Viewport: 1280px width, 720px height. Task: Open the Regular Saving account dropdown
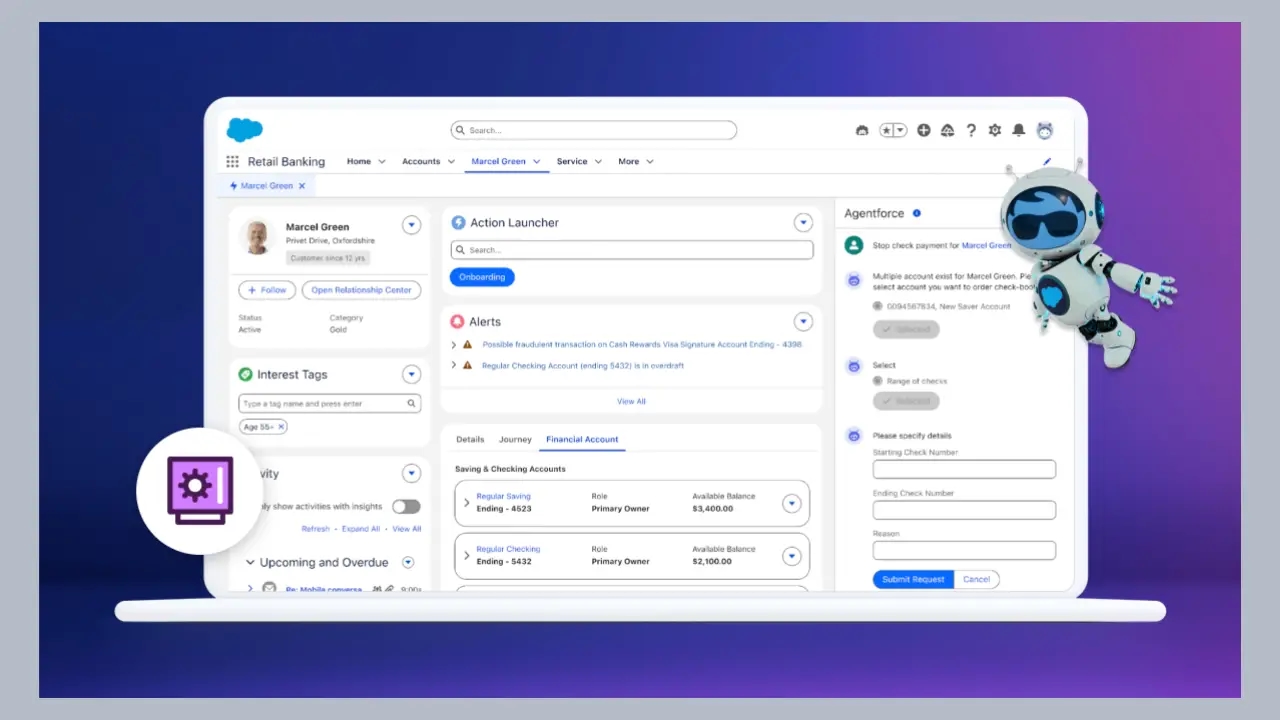[792, 503]
